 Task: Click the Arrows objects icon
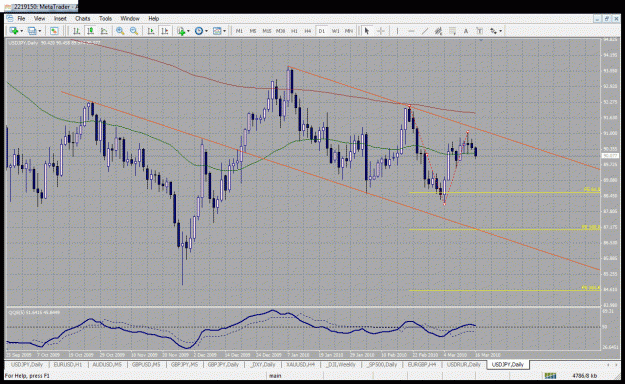point(493,31)
